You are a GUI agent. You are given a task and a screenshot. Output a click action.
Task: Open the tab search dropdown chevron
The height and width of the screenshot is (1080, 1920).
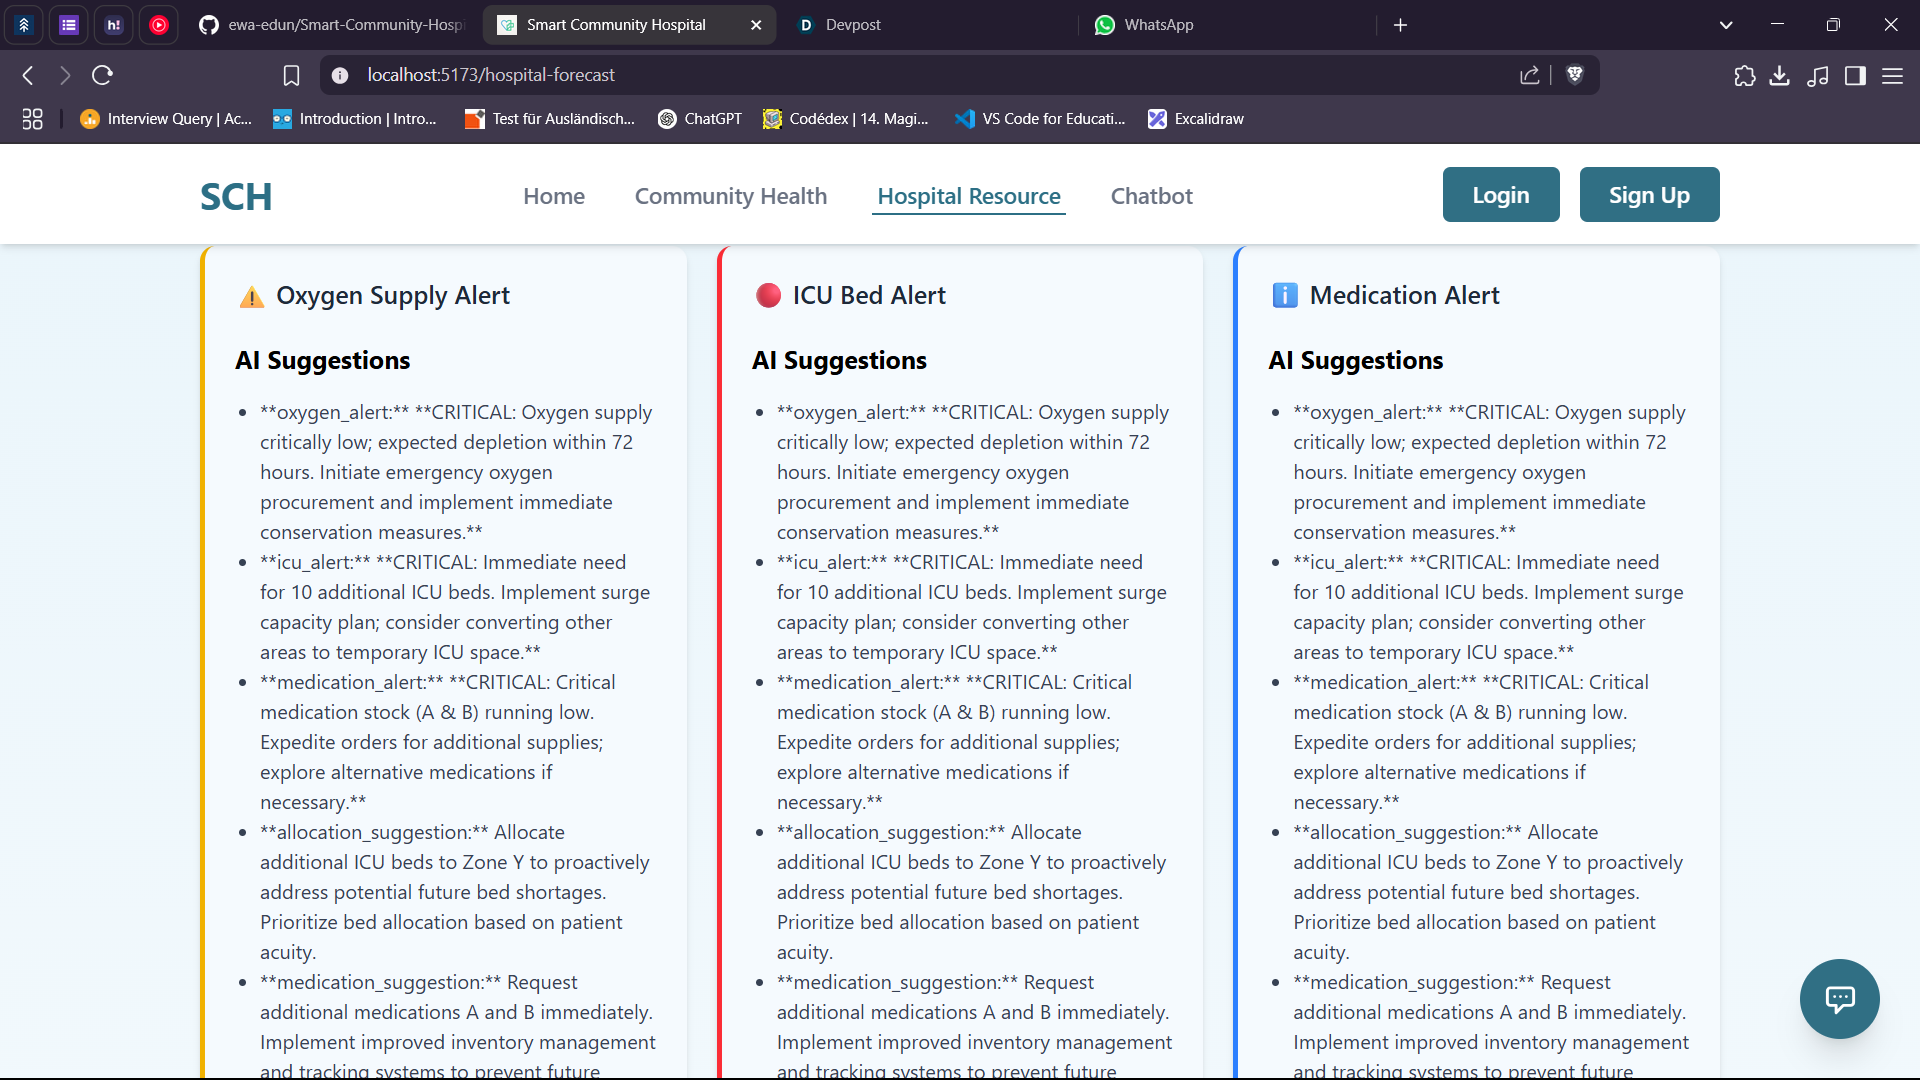(1726, 25)
